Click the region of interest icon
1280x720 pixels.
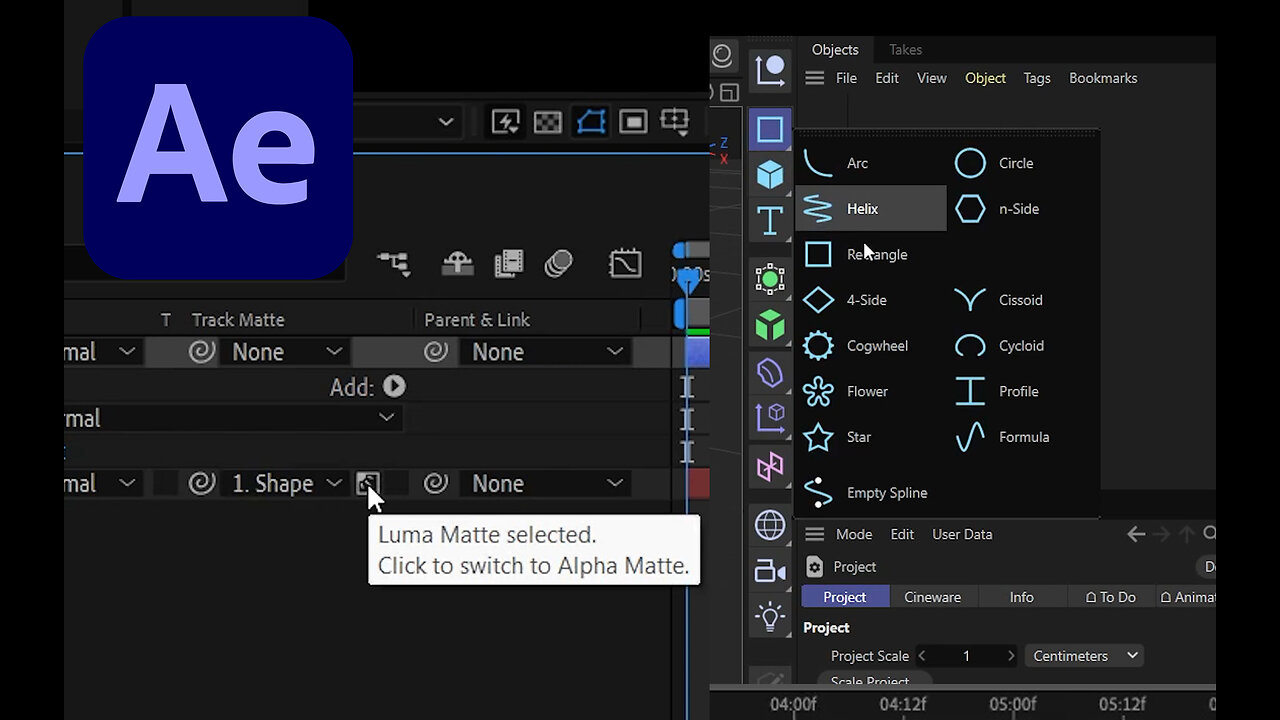633,122
